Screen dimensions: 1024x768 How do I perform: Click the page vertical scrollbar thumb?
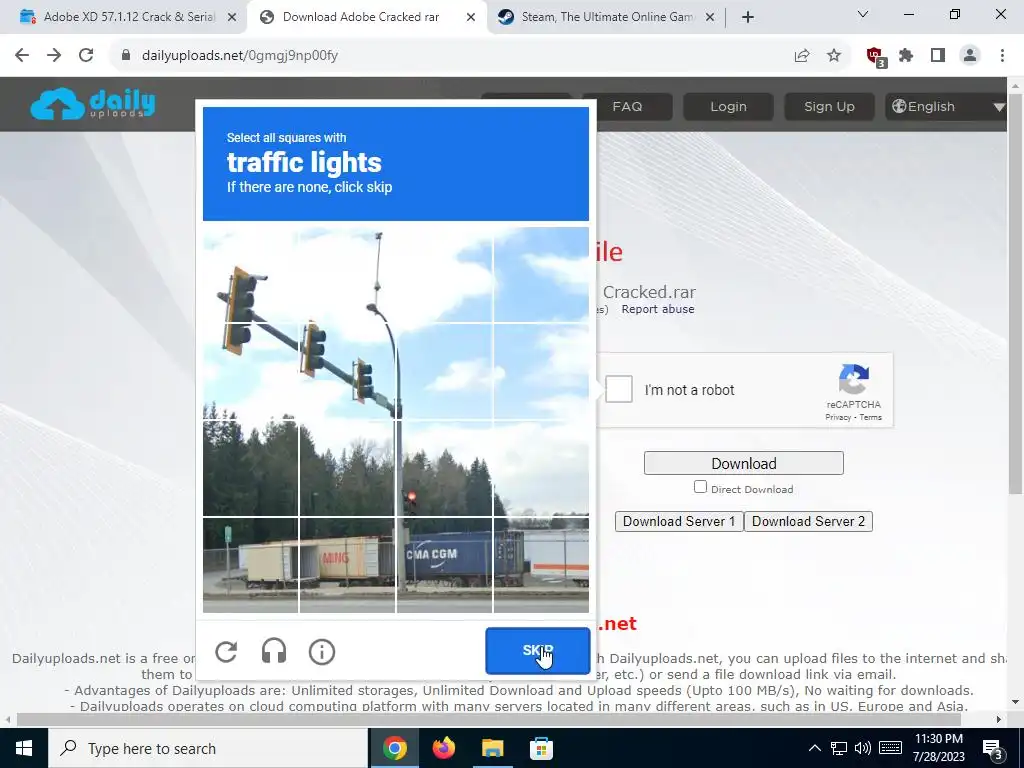pos(1016,293)
